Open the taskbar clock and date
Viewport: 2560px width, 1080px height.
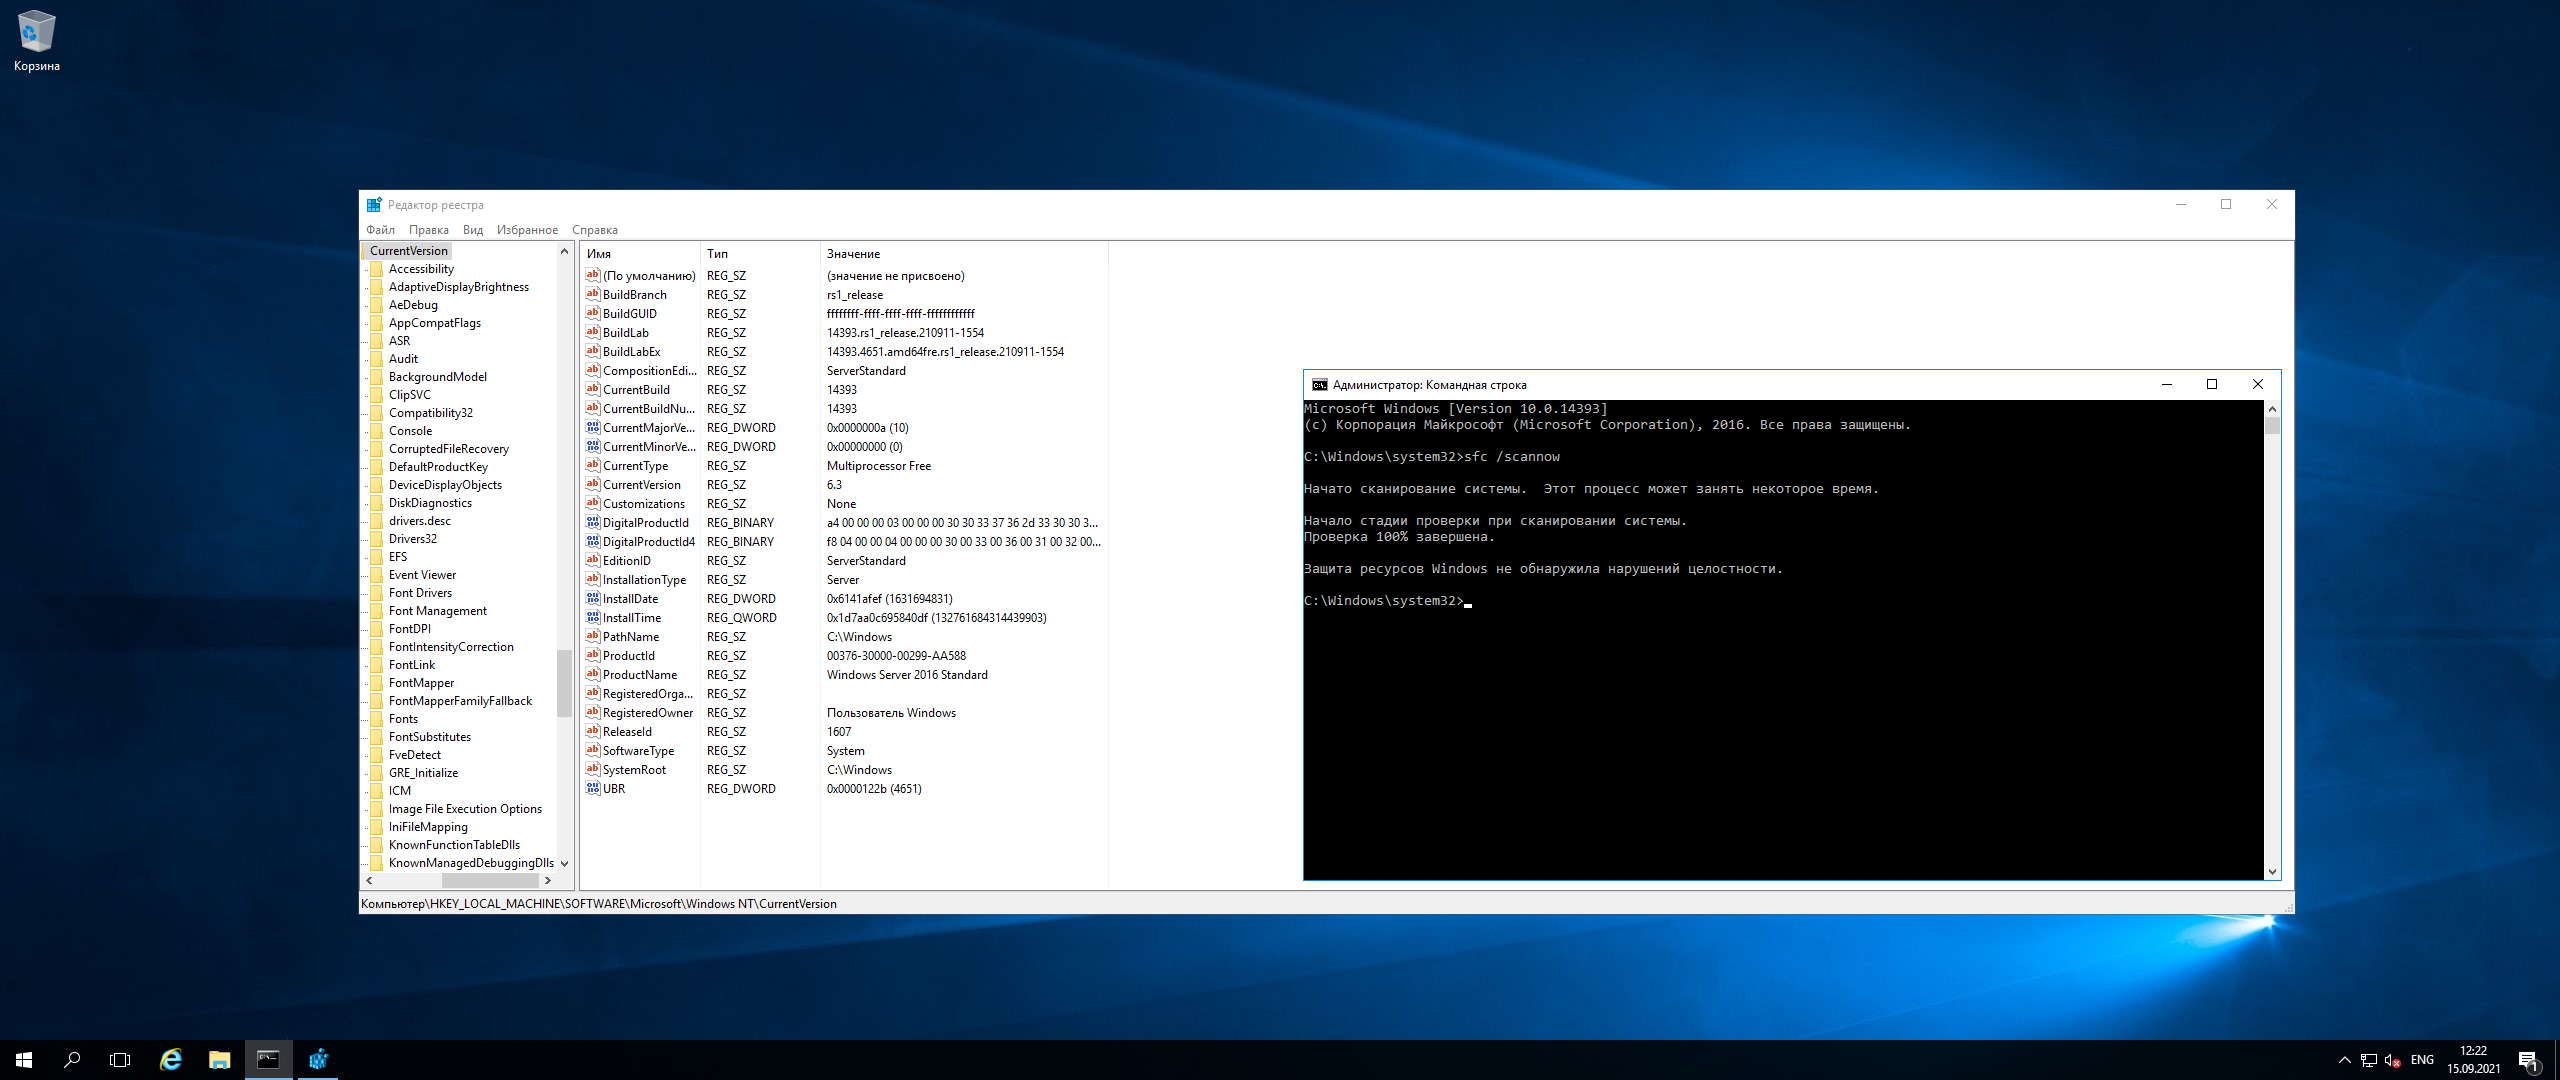click(x=2474, y=1060)
